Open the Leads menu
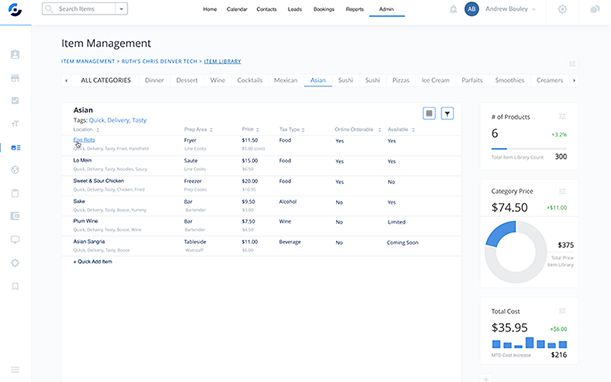 [x=295, y=9]
